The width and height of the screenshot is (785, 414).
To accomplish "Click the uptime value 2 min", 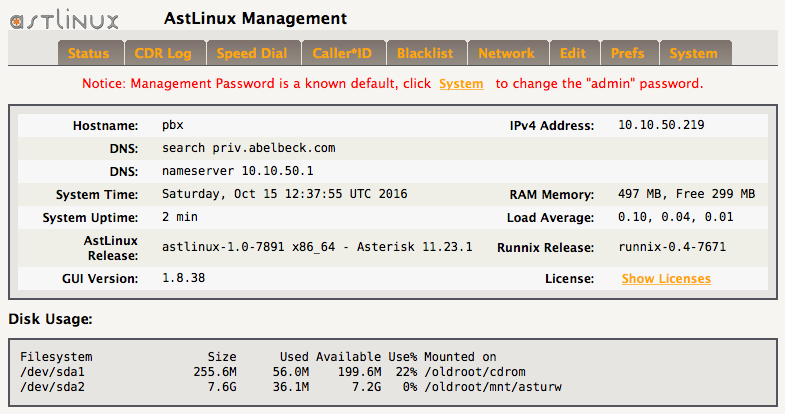I will click(x=180, y=217).
